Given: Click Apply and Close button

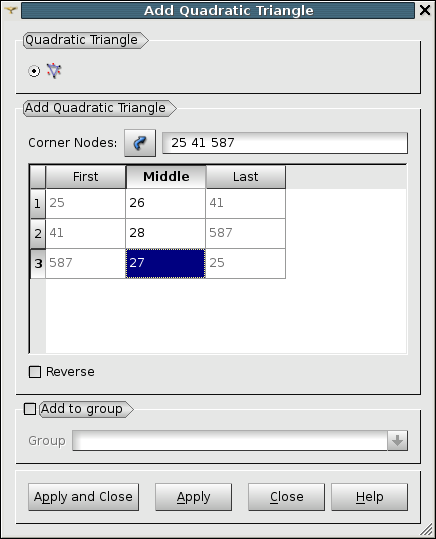Looking at the screenshot, I should pyautogui.click(x=84, y=497).
